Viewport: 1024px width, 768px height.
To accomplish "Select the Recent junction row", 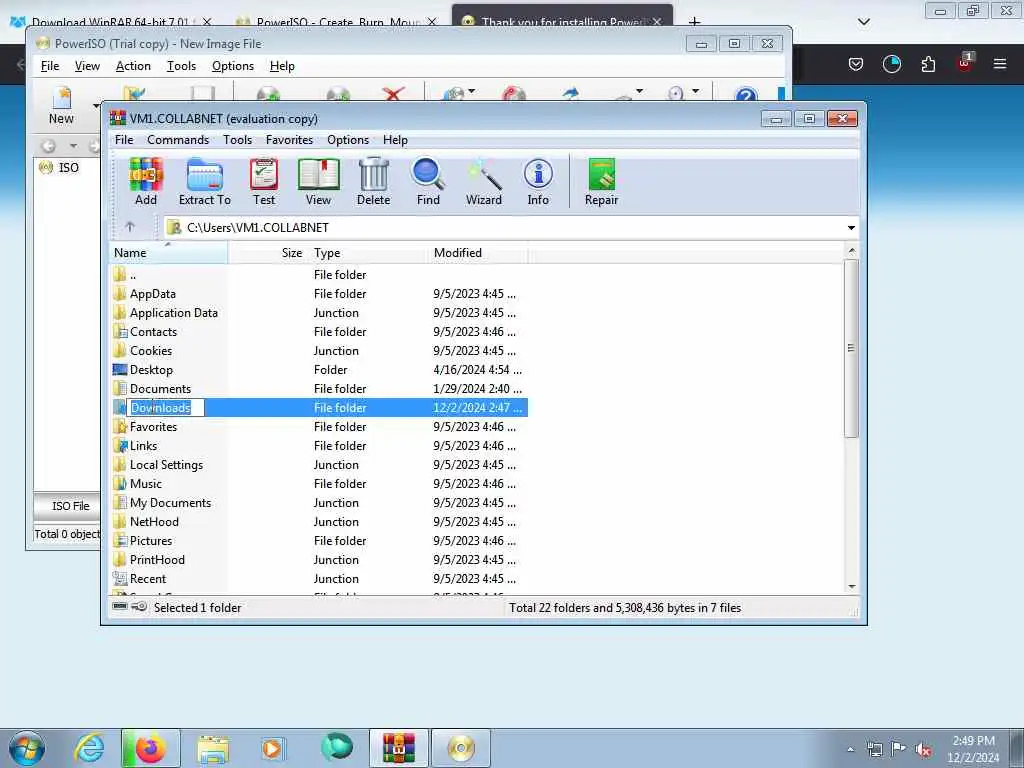I will coord(319,579).
